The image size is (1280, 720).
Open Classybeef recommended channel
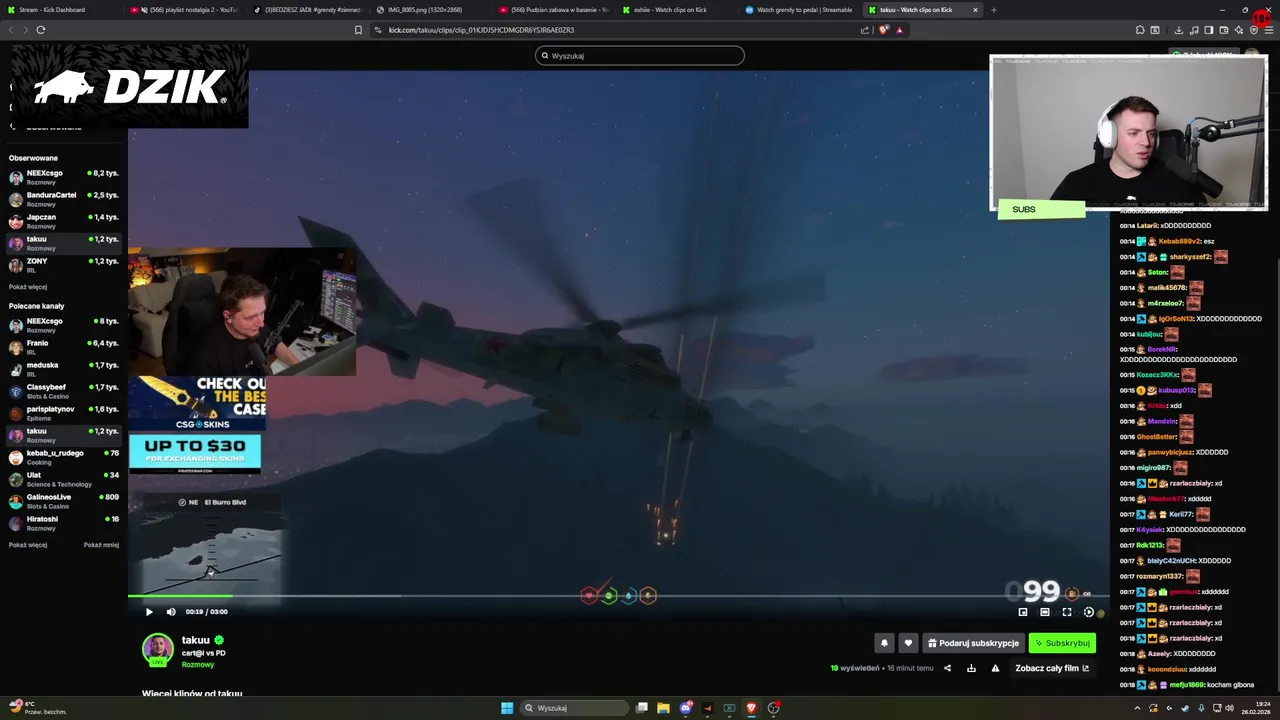coord(64,391)
